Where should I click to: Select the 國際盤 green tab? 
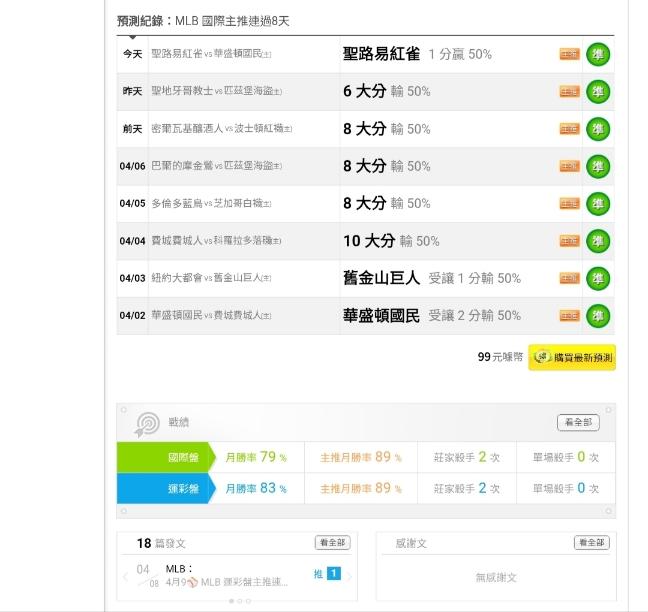(166, 457)
